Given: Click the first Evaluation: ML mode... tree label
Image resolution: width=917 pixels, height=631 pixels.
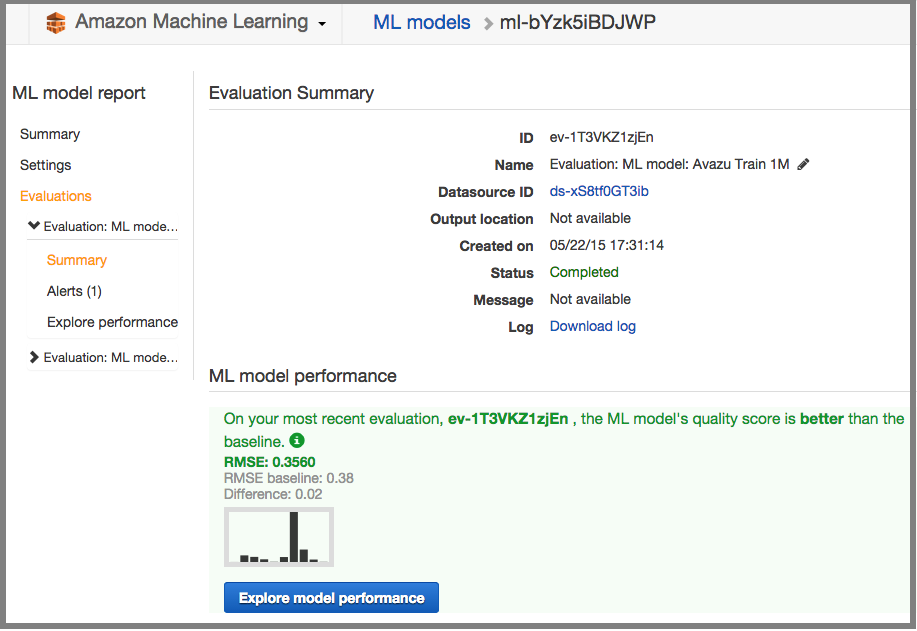Looking at the screenshot, I should click(111, 226).
